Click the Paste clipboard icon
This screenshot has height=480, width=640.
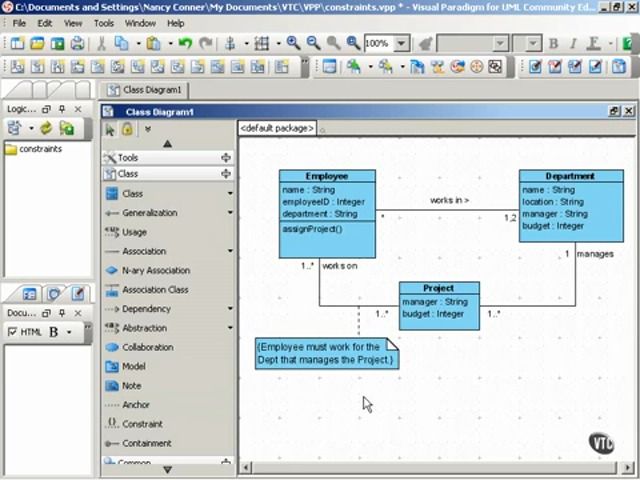coord(153,43)
